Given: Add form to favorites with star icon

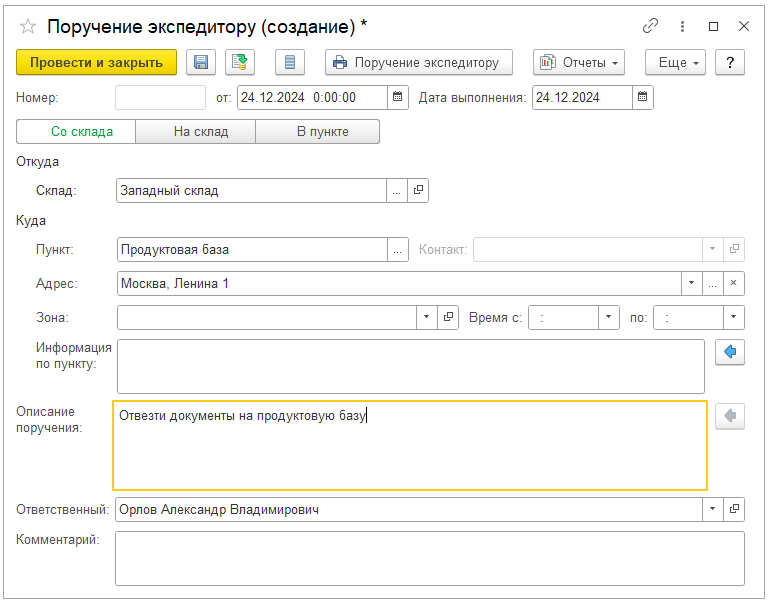Looking at the screenshot, I should pos(28,27).
